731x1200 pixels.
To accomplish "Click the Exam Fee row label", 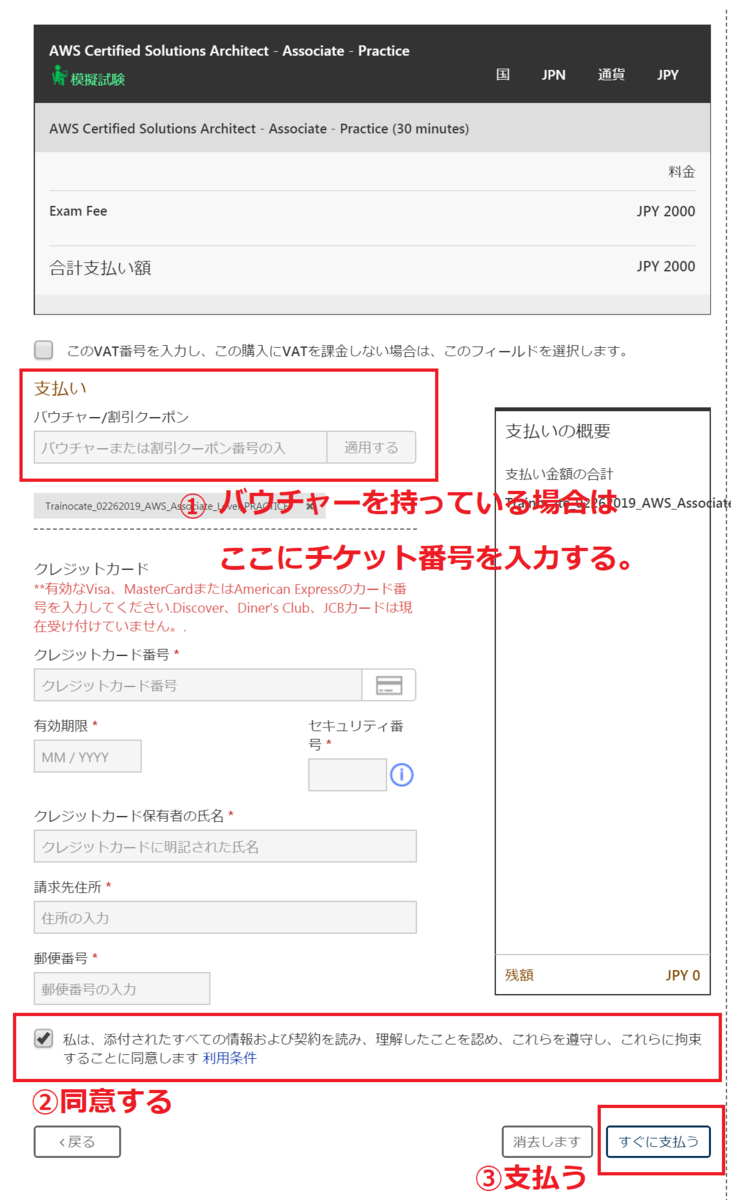I will [78, 211].
